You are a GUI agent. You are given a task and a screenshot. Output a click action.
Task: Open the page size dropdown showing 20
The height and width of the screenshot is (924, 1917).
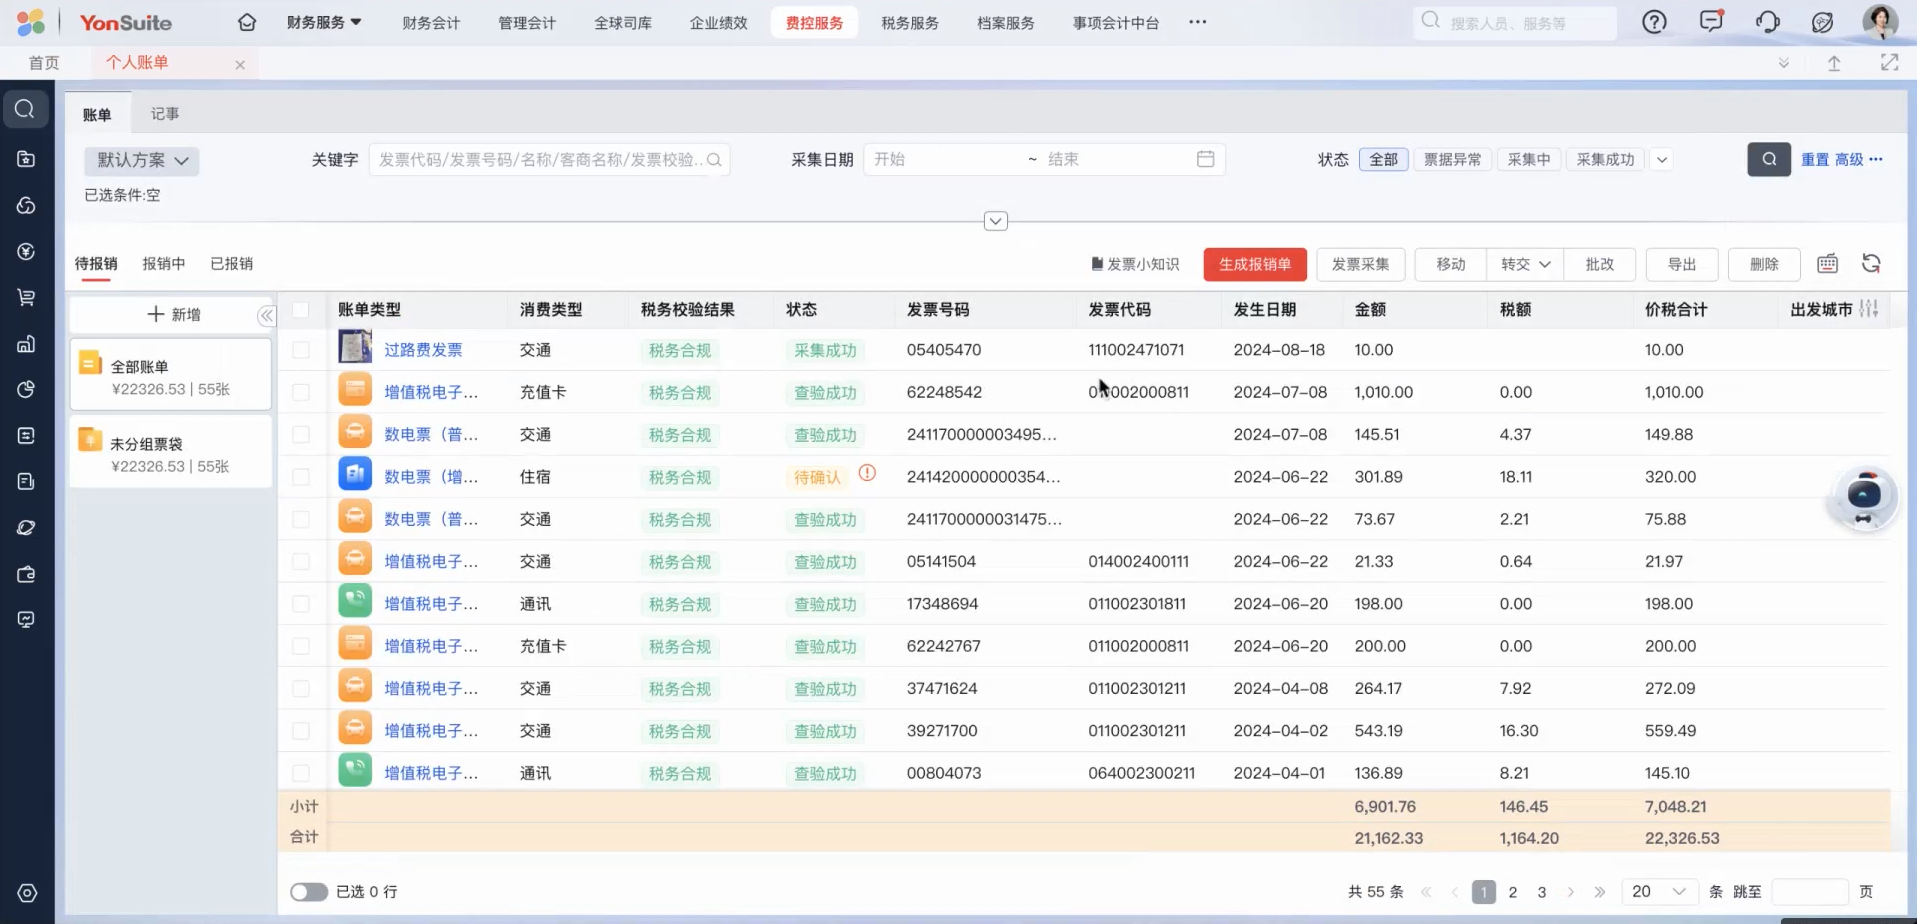tap(1658, 891)
